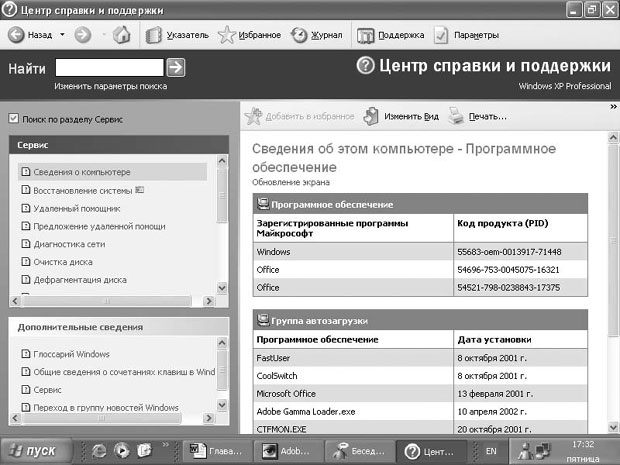This screenshot has height=465, width=620.
Task: Switch to Adob taskbar button
Action: point(288,451)
